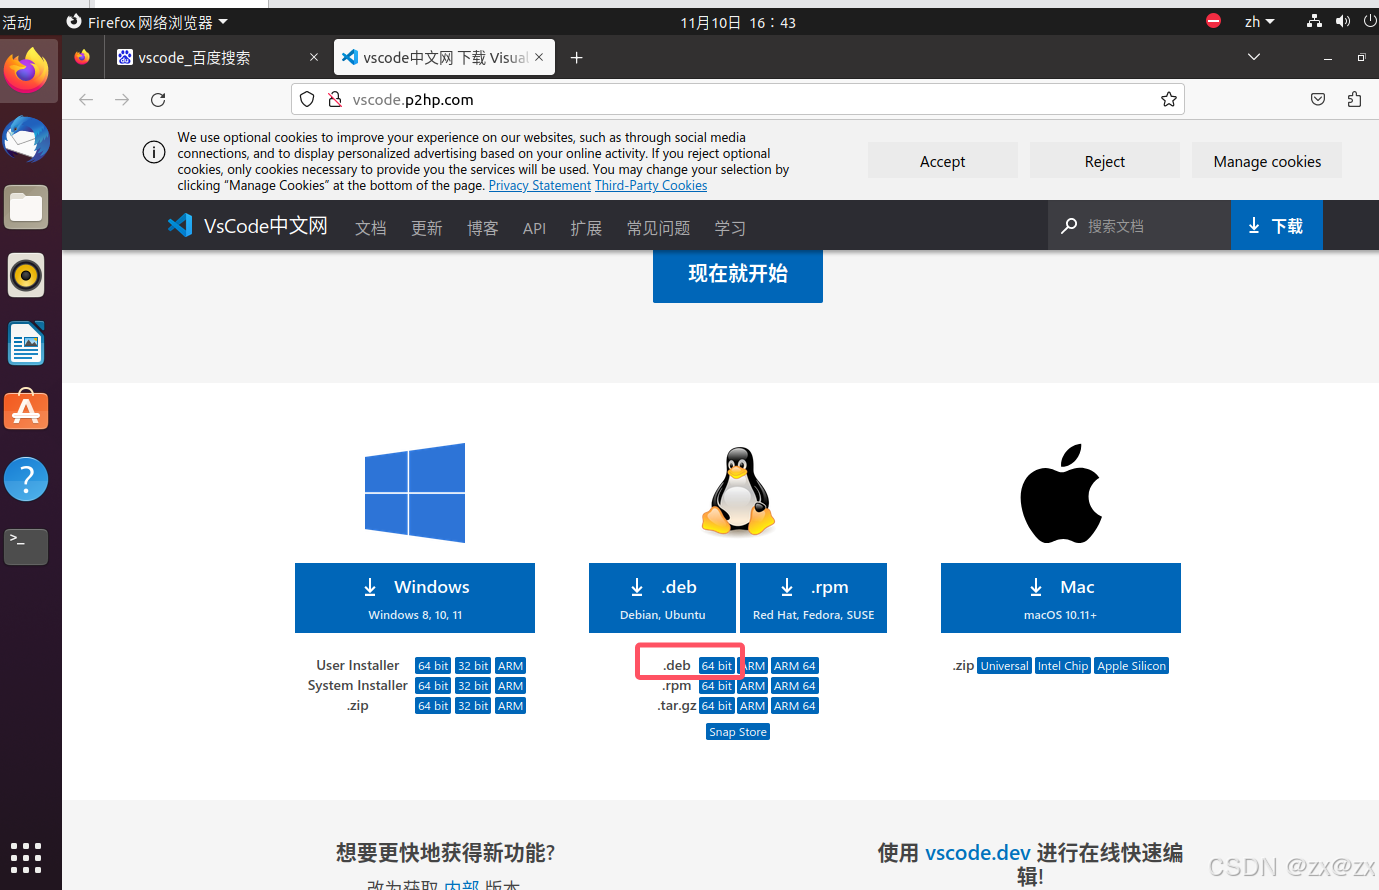Accept the optional cookies

point(943,161)
